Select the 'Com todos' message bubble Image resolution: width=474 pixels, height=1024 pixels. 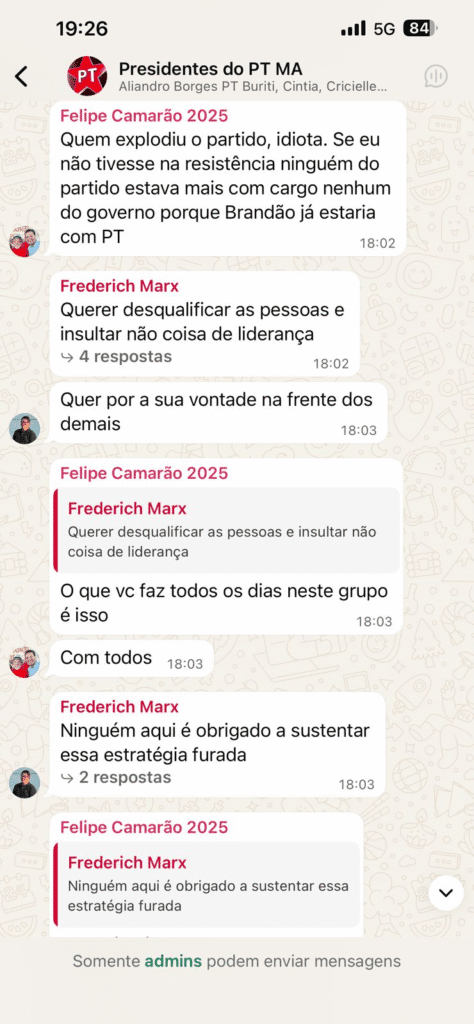click(x=132, y=660)
